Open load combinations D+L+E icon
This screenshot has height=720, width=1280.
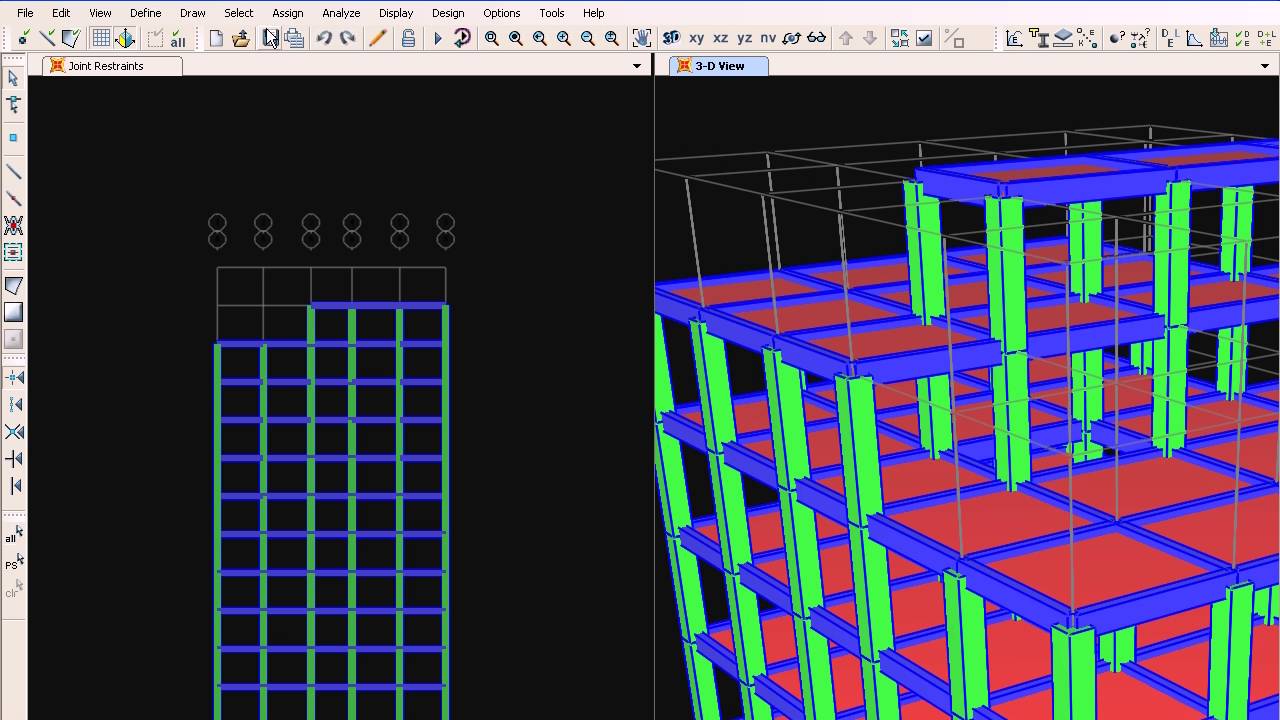click(x=1267, y=38)
